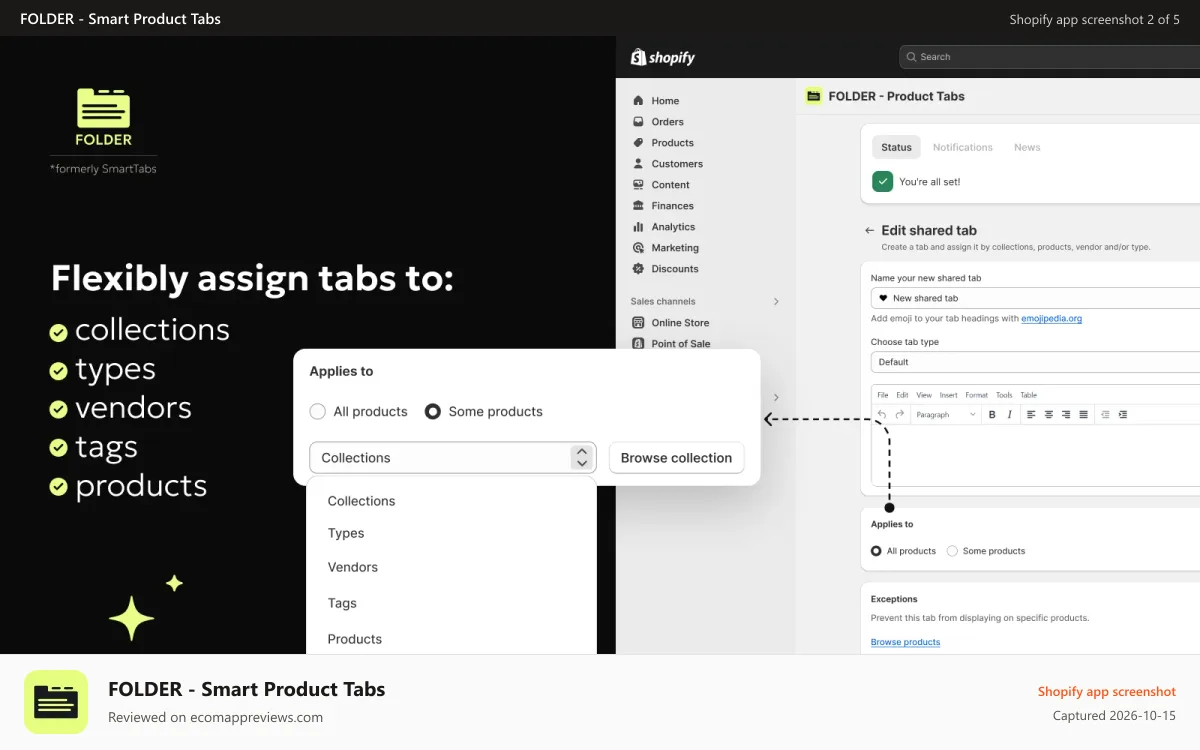Open the Insert menu in the editor

(949, 395)
